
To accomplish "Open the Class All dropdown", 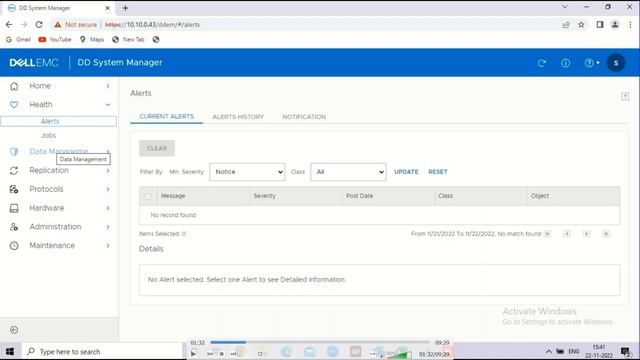I will point(348,172).
